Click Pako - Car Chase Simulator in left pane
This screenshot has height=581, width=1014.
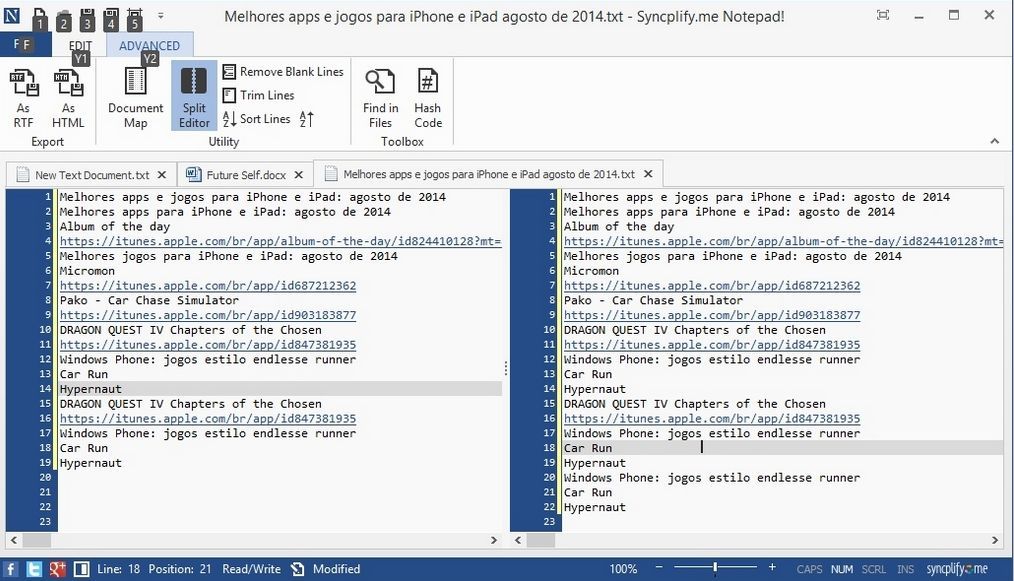click(x=149, y=300)
